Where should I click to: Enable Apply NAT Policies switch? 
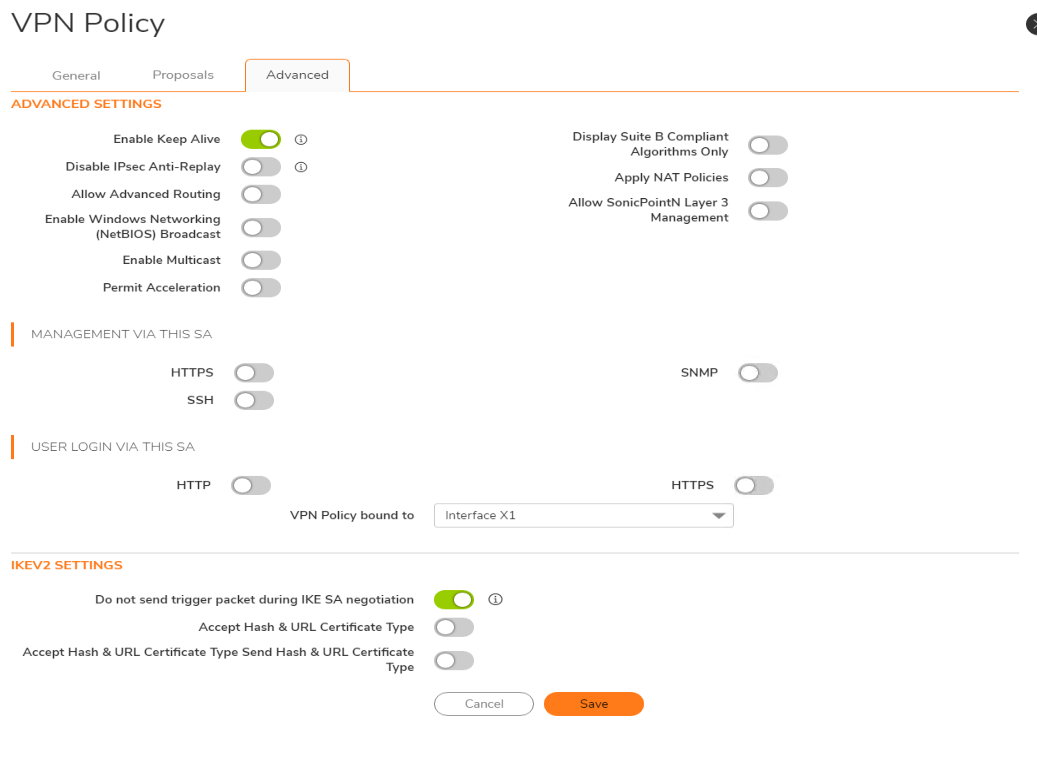[768, 177]
